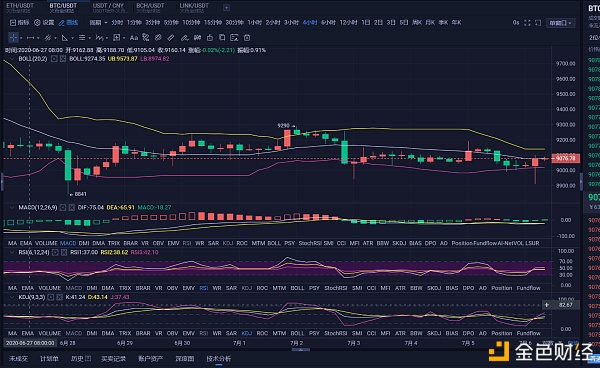Toggle the 画线 drawing mode button

(x=68, y=23)
